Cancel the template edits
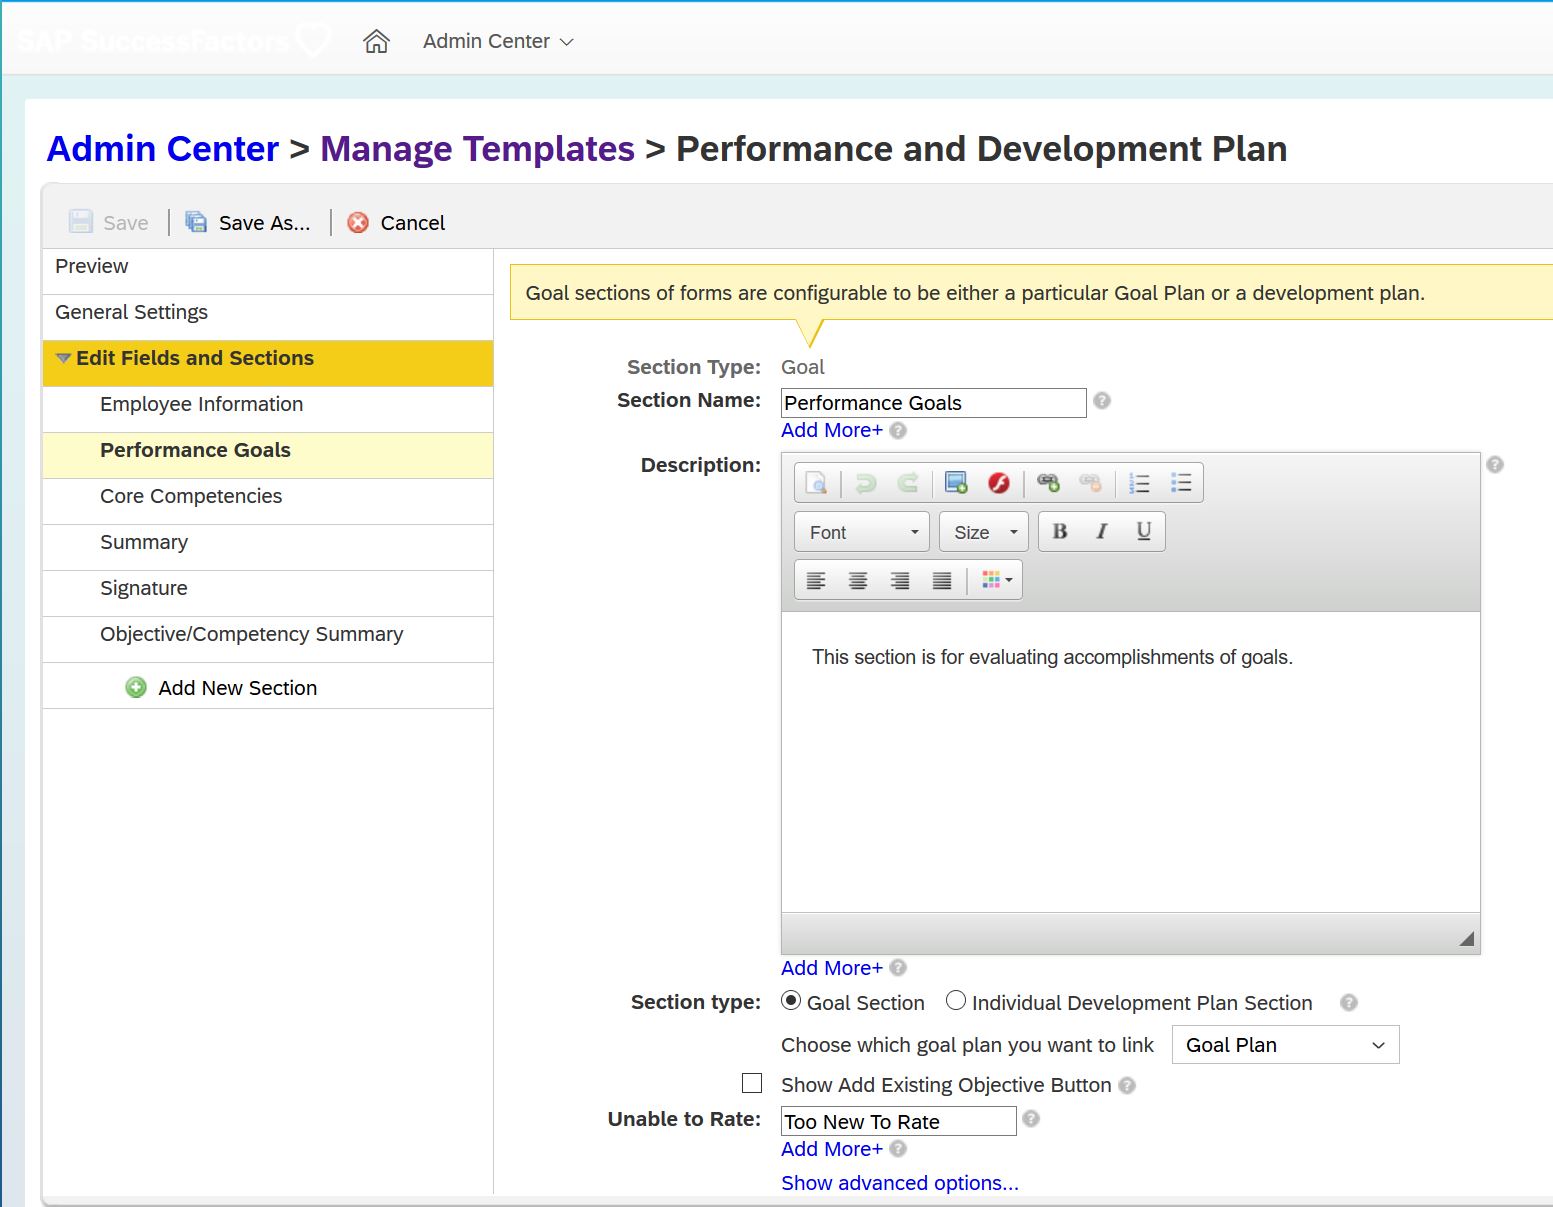The image size is (1553, 1207). [x=396, y=222]
